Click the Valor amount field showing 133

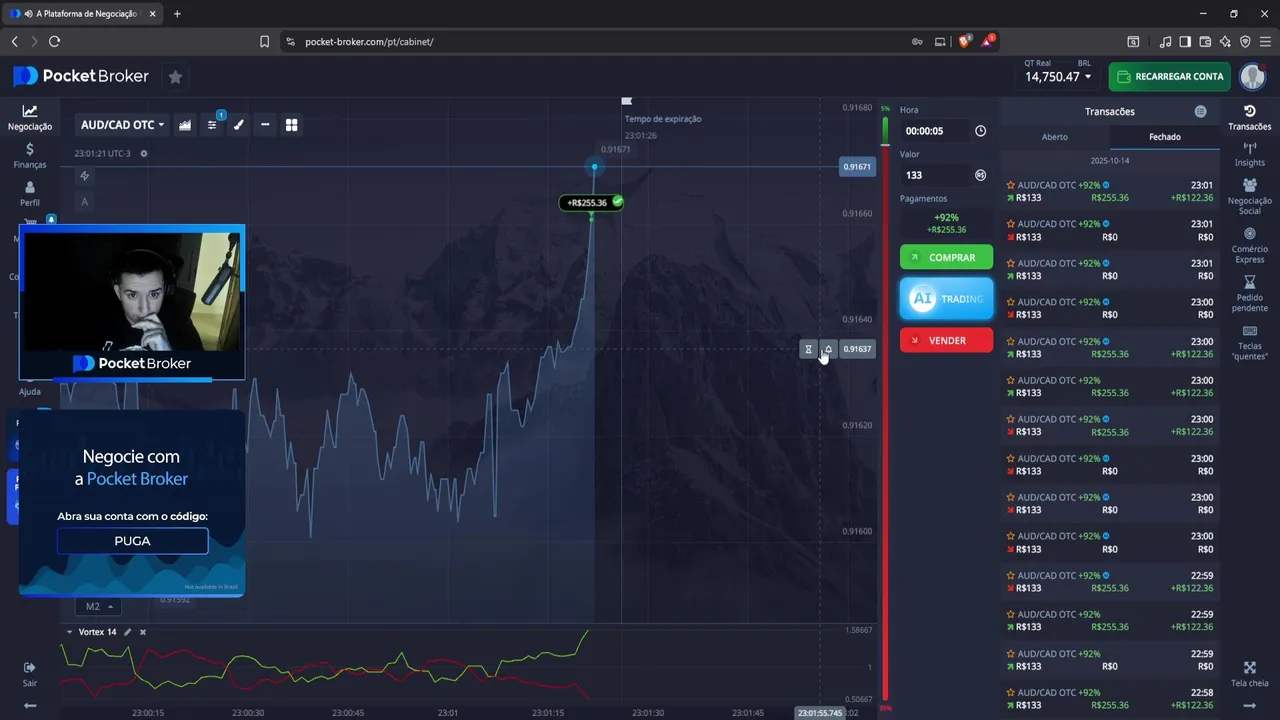point(937,175)
